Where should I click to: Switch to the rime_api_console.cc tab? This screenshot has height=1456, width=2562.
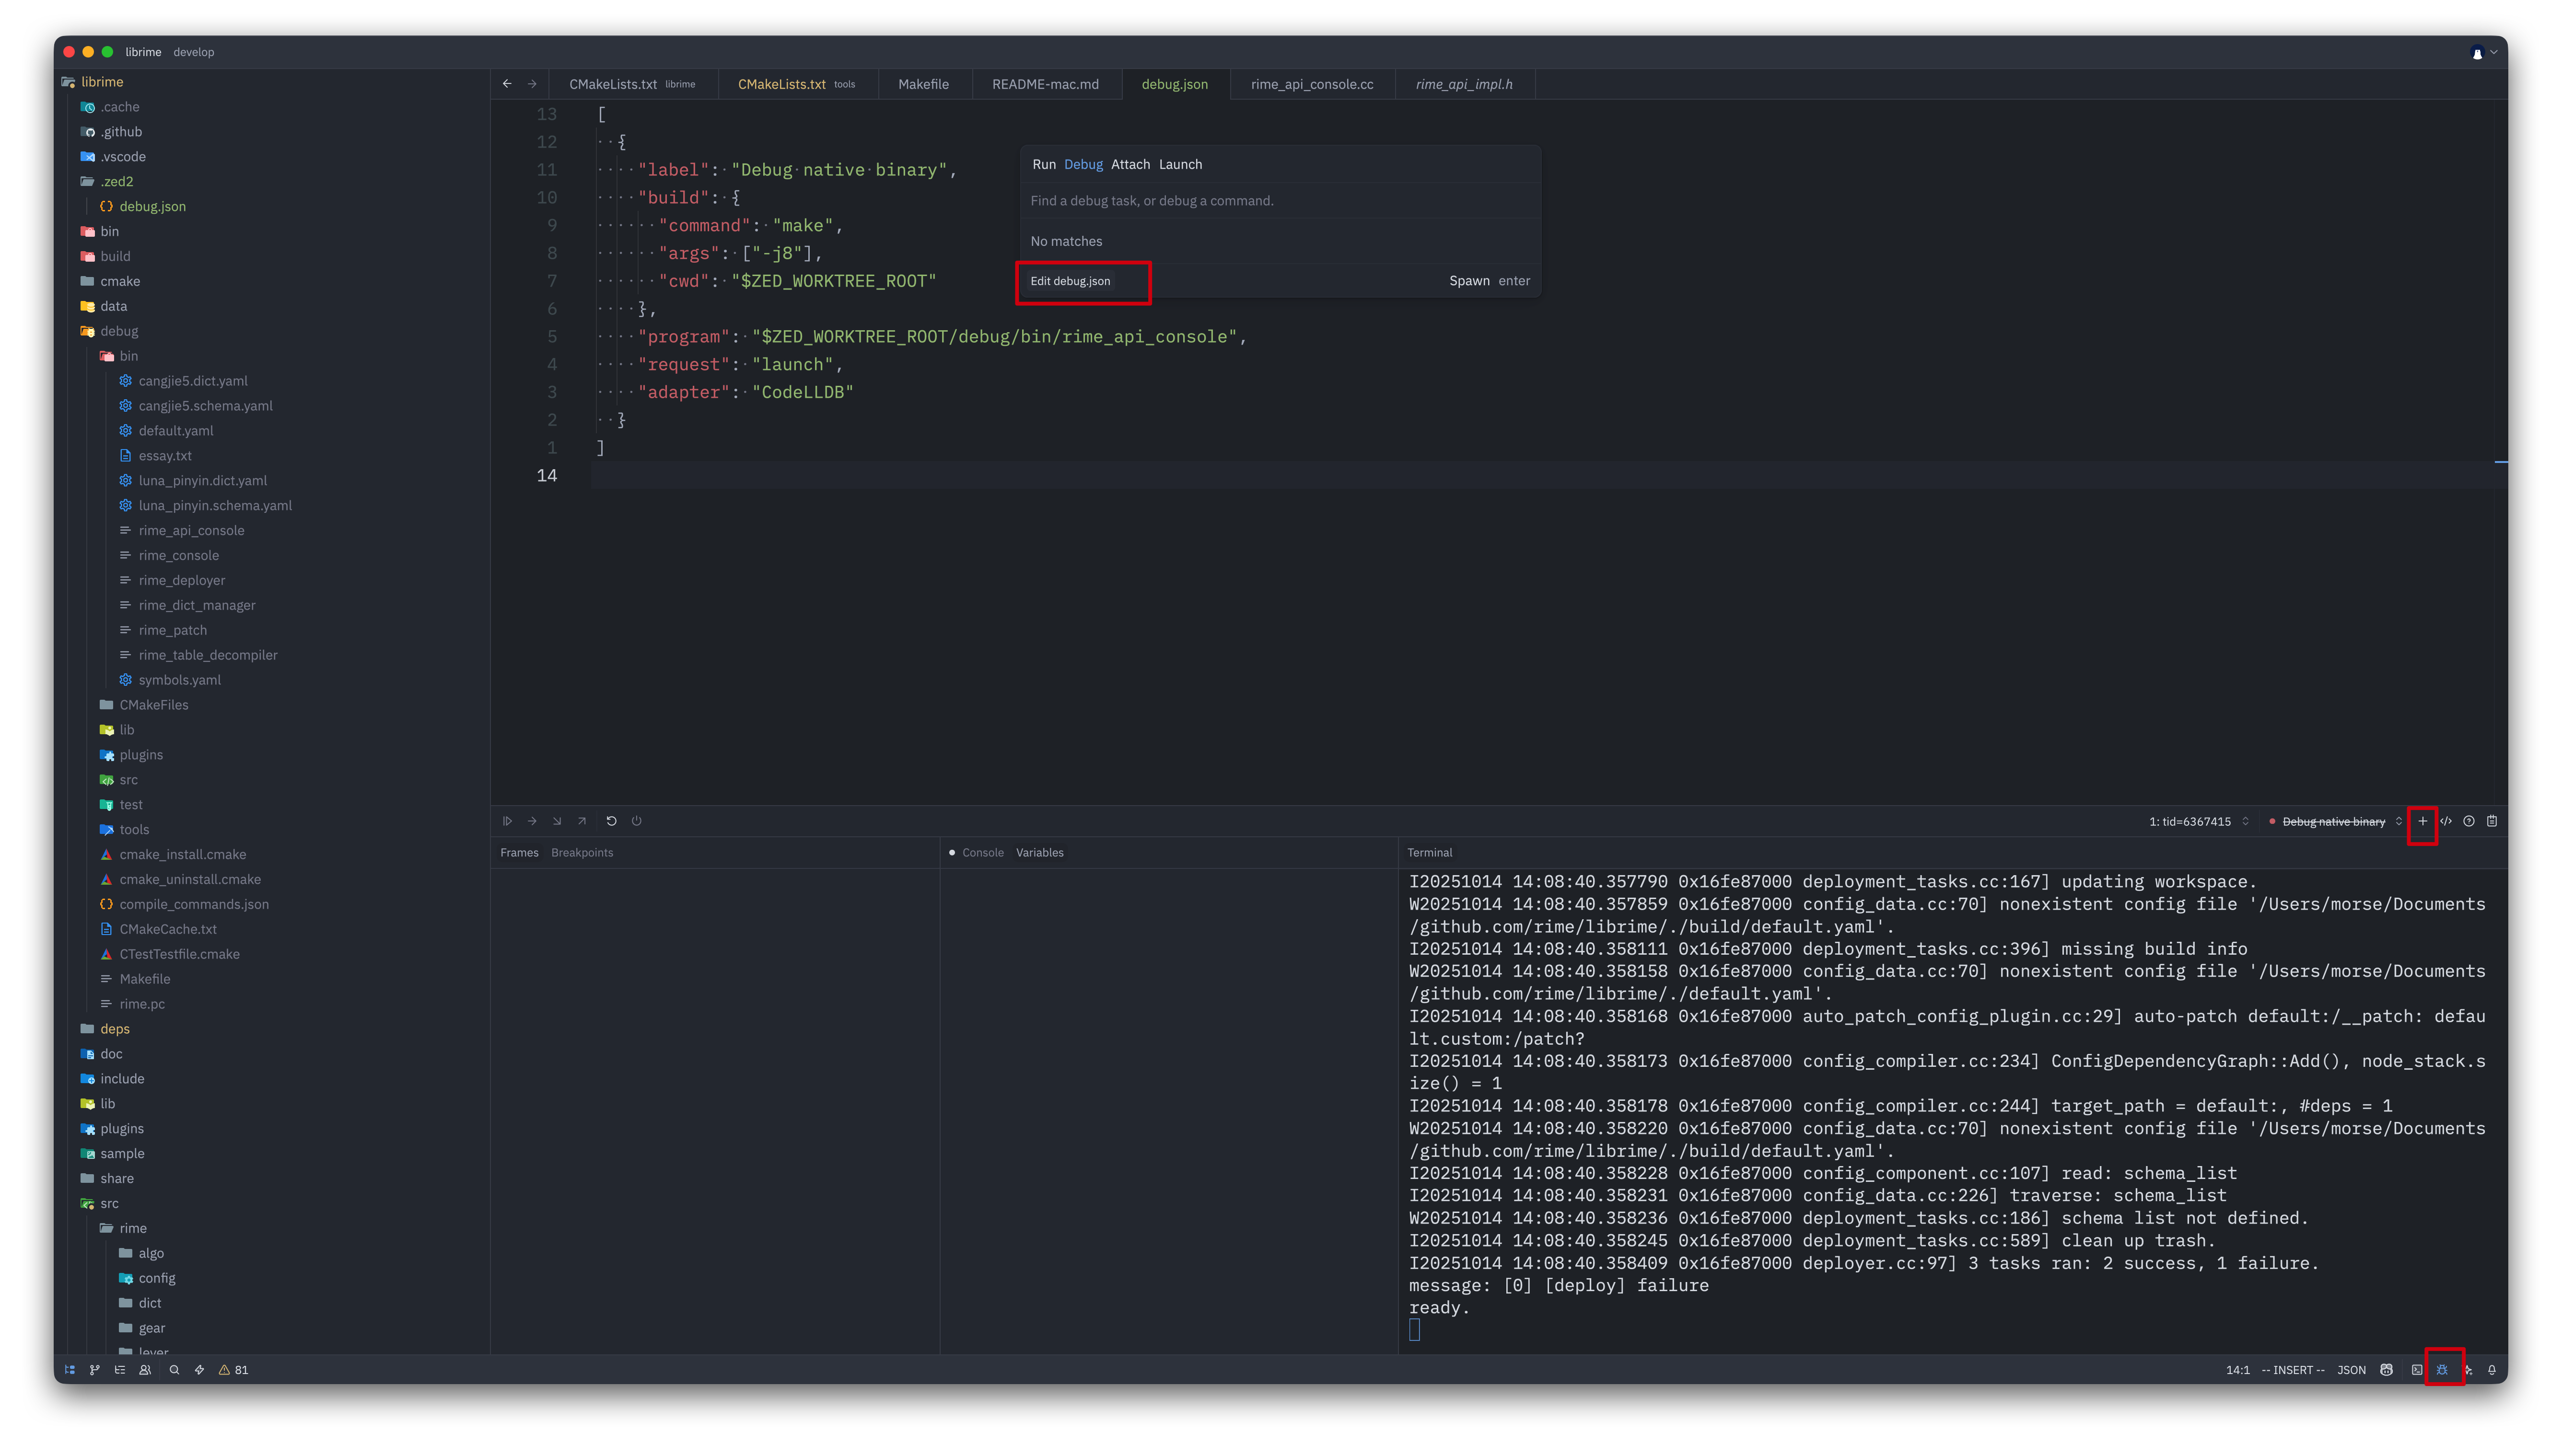pos(1311,84)
